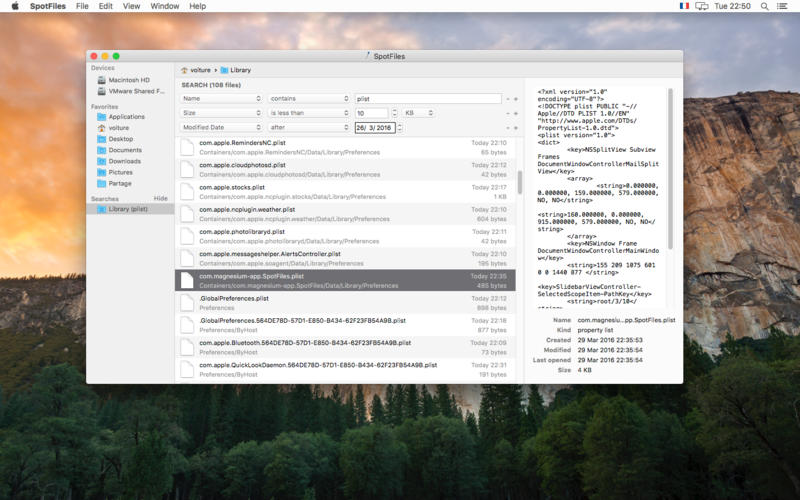Viewport: 800px width, 500px height.
Task: Click the date field 26/3/2016
Action: tap(375, 128)
